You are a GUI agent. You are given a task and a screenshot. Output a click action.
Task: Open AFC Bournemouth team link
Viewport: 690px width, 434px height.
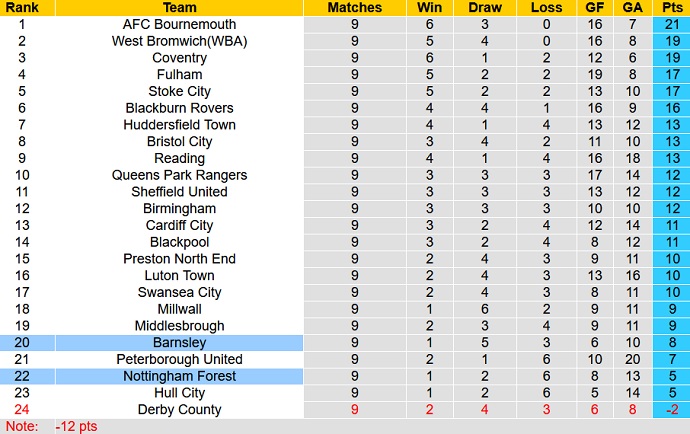pyautogui.click(x=180, y=24)
